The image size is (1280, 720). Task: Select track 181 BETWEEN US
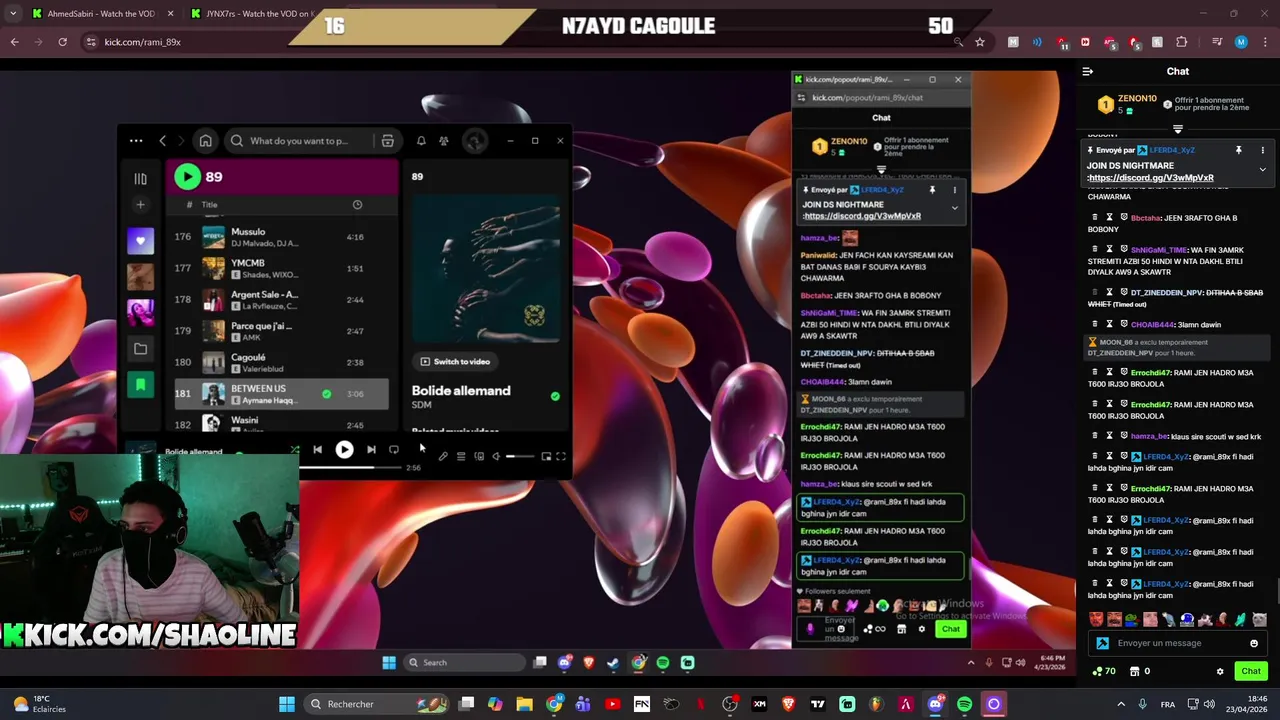(x=282, y=394)
